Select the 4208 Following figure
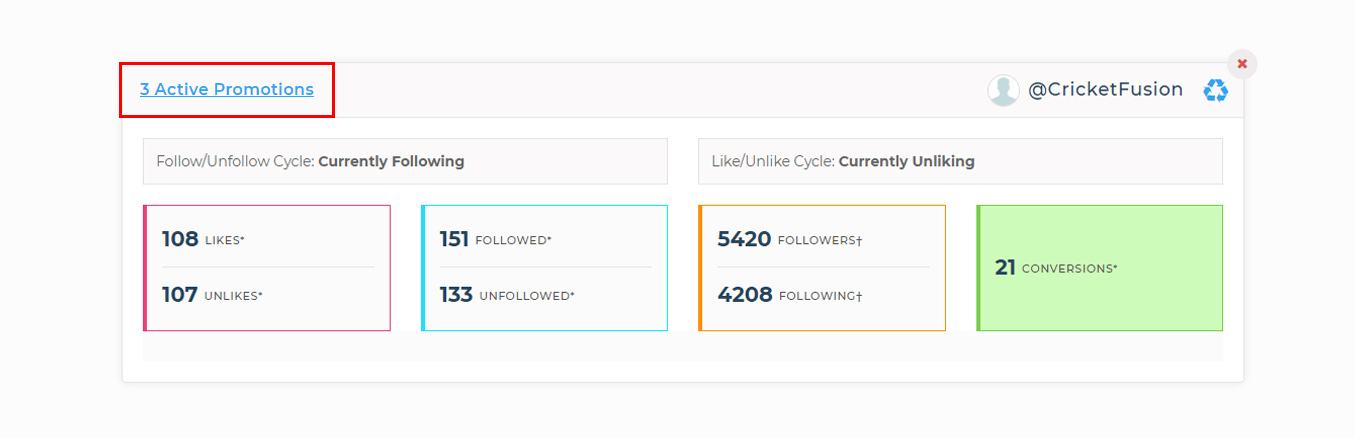1355x438 pixels. click(x=745, y=295)
